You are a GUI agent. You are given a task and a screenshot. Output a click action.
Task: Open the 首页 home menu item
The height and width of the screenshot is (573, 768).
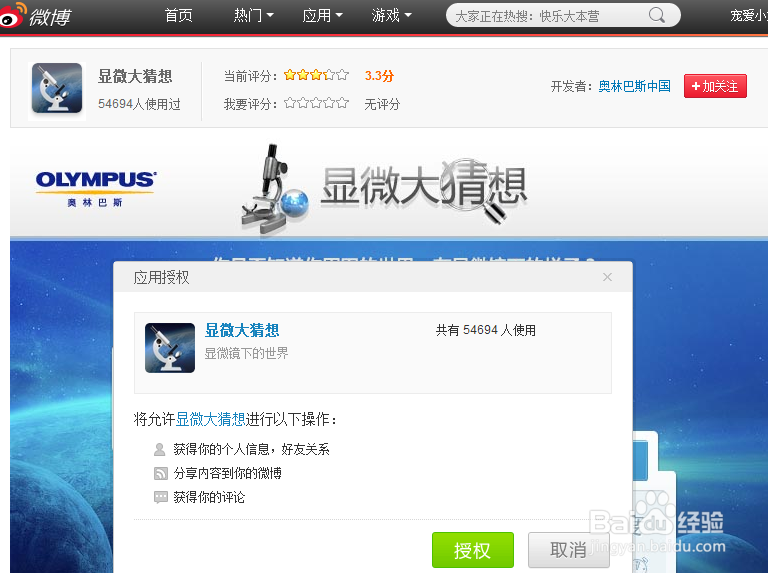pyautogui.click(x=178, y=16)
